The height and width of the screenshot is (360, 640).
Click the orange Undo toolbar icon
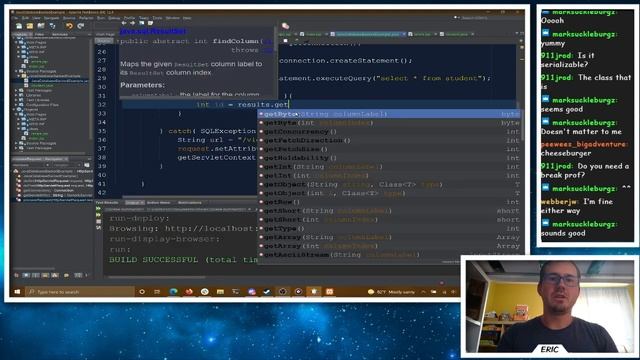tap(69, 26)
